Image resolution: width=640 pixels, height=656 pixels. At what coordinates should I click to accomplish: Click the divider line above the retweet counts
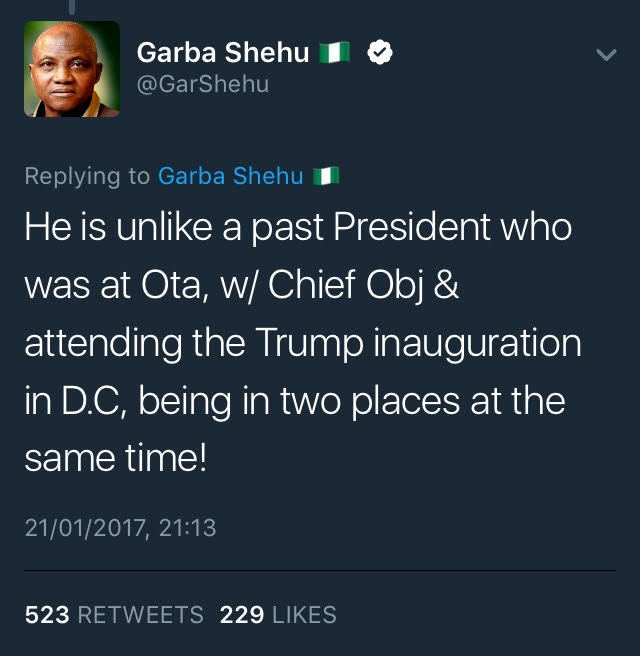(x=320, y=570)
